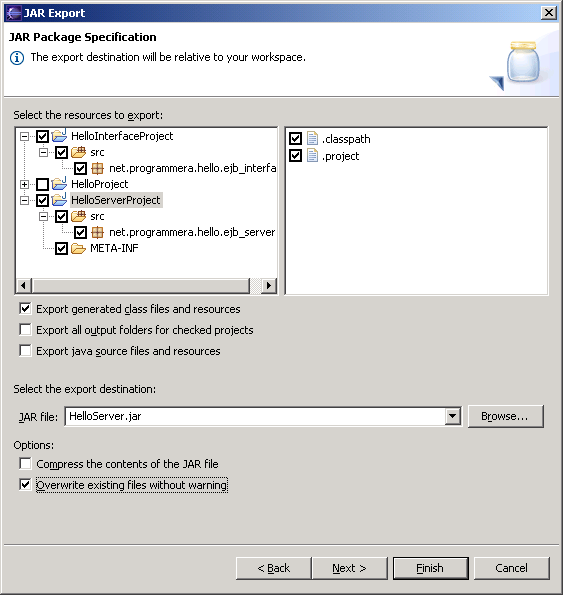The image size is (563, 595).
Task: Click the HelloServerProject project folder icon
Action: pyautogui.click(x=59, y=200)
